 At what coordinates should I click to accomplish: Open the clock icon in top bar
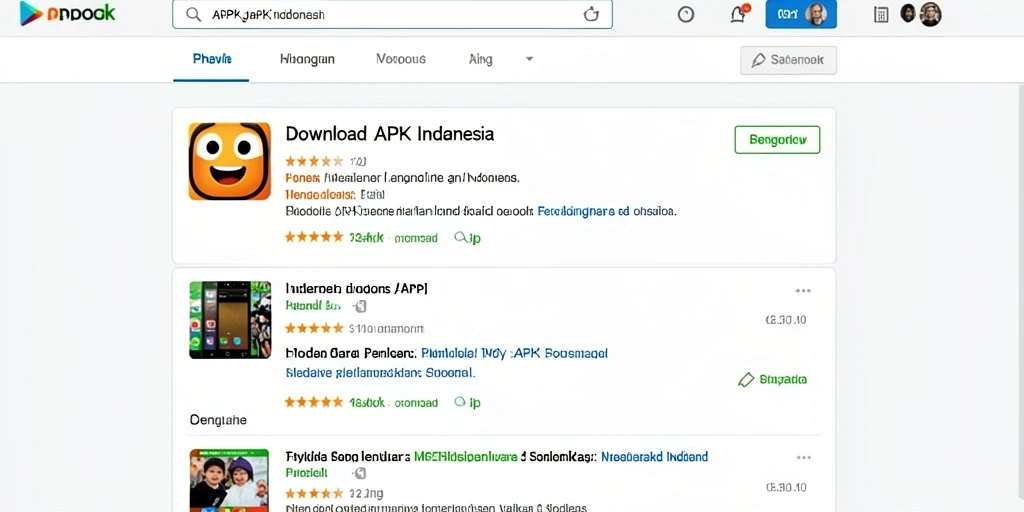pyautogui.click(x=686, y=14)
